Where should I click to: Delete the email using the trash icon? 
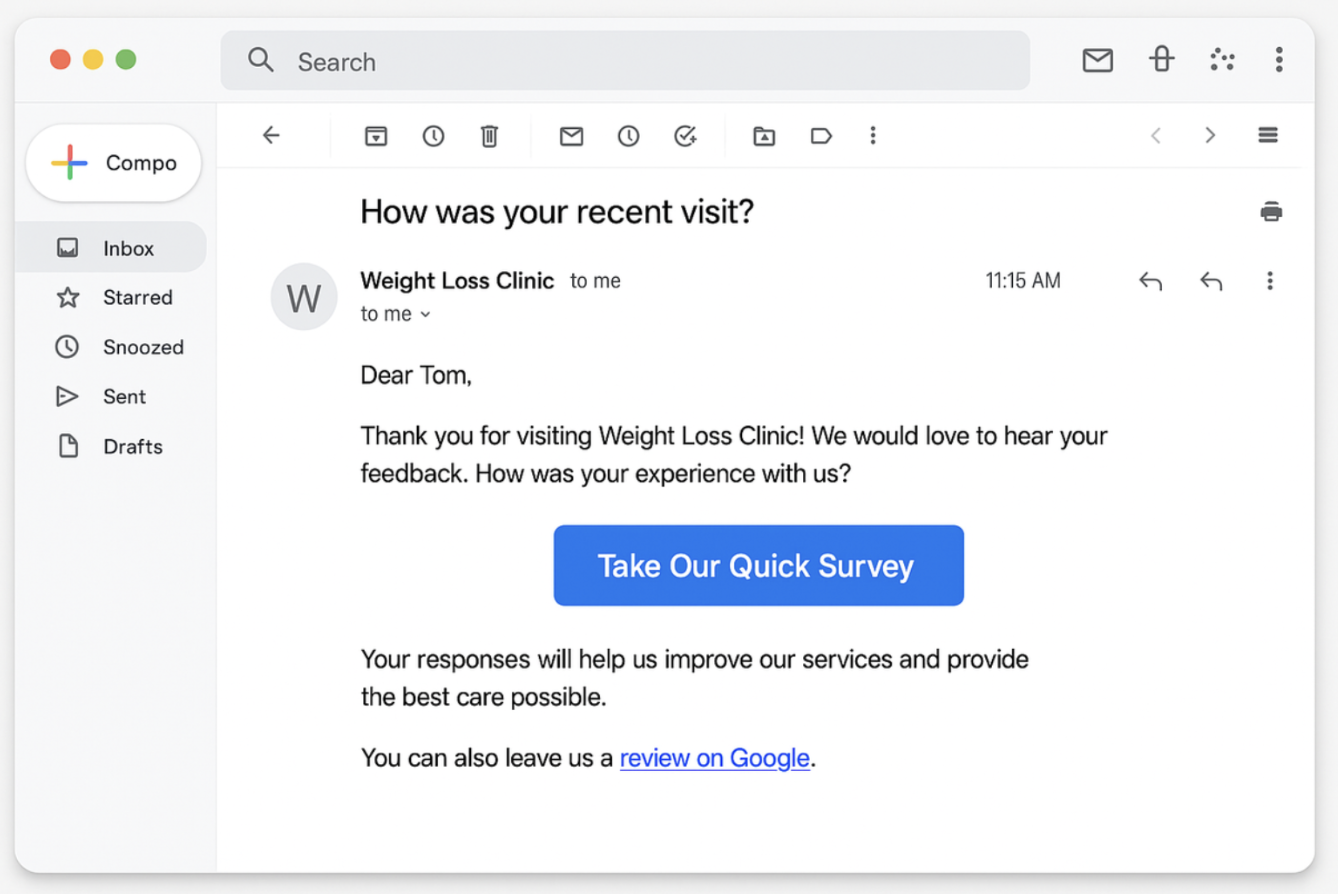tap(489, 136)
